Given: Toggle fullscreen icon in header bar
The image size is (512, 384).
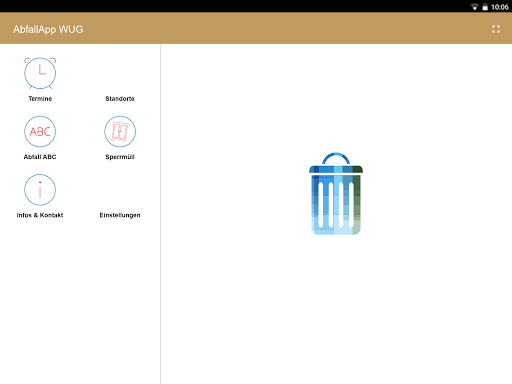Looking at the screenshot, I should point(496,29).
